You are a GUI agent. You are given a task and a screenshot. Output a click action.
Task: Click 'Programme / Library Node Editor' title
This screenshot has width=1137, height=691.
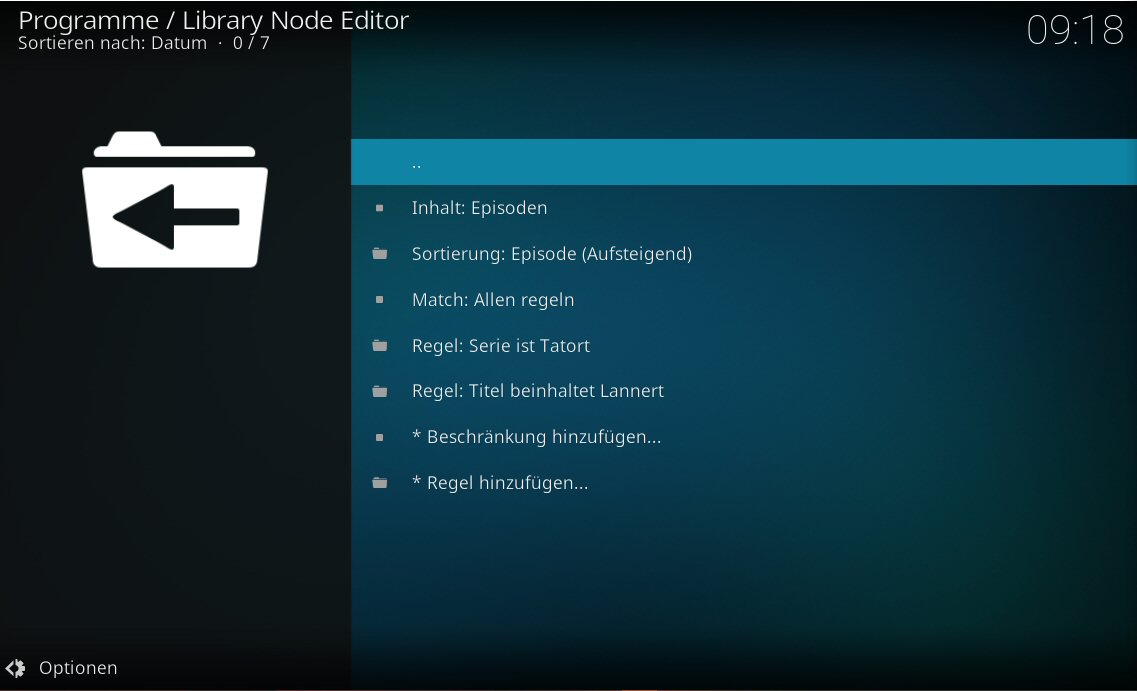pyautogui.click(x=213, y=20)
